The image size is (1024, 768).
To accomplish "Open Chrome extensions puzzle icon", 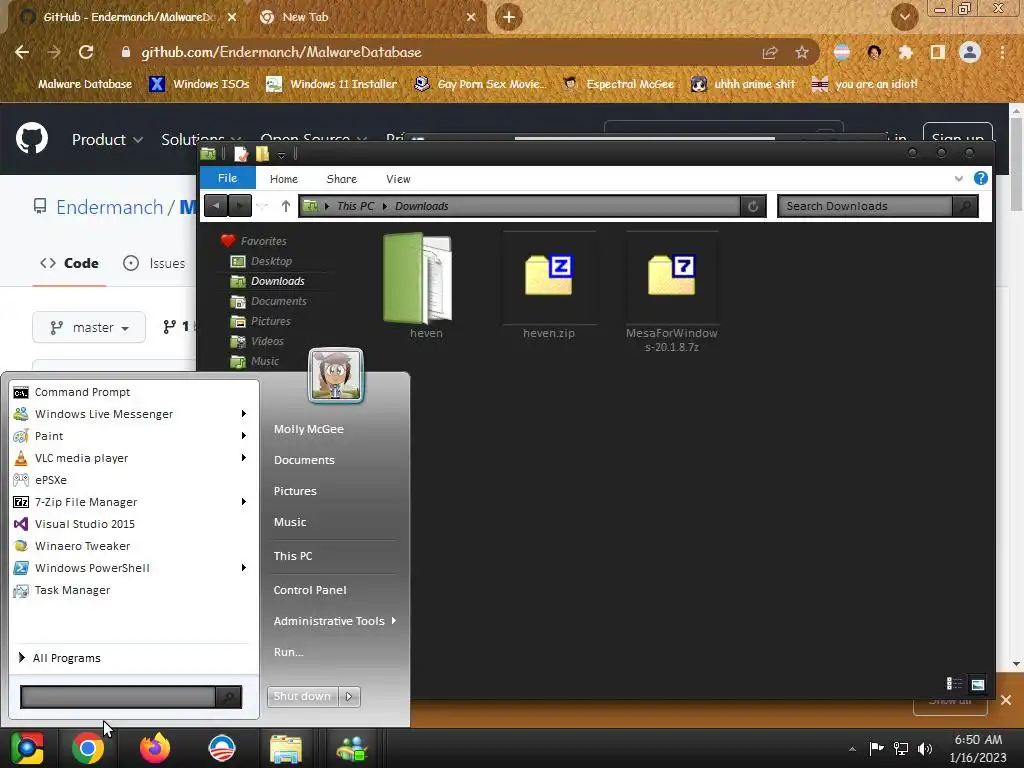I will (x=906, y=52).
